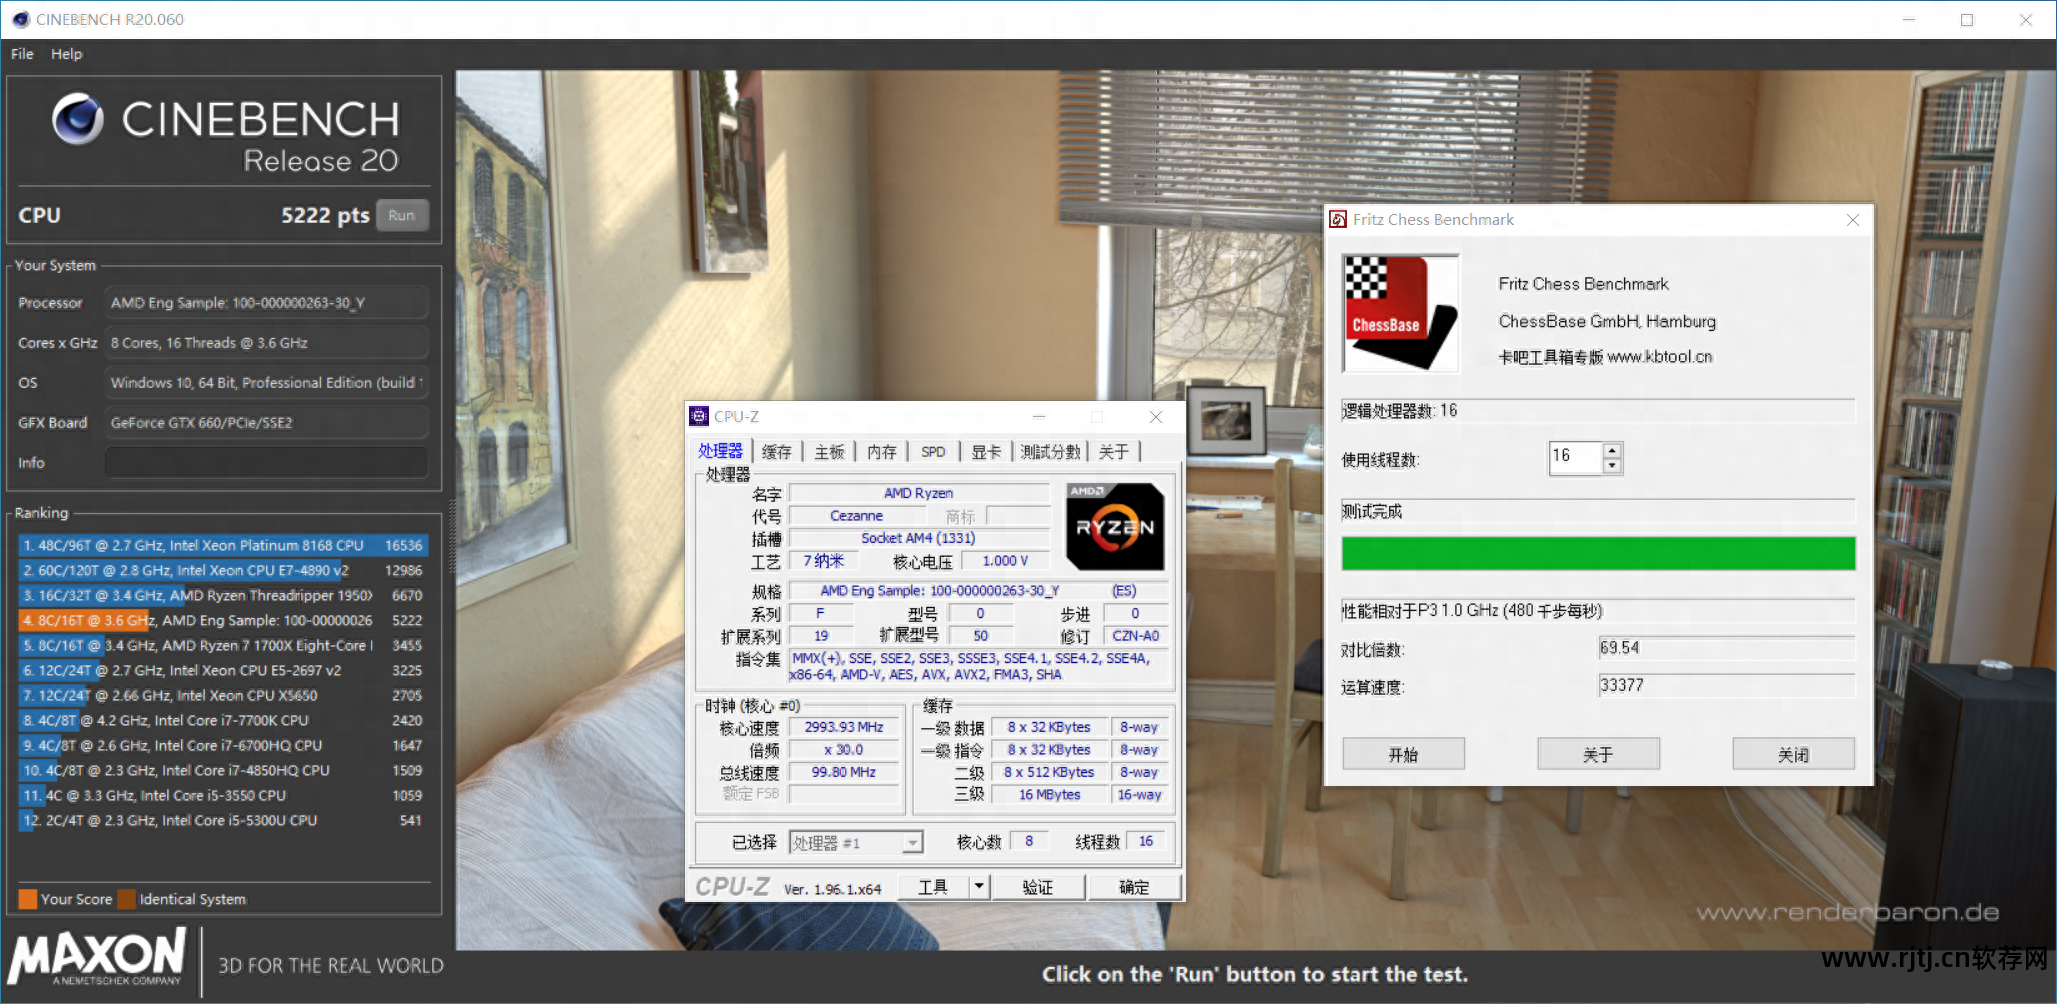The width and height of the screenshot is (2057, 1004).
Task: Open the File menu
Action: (22, 54)
